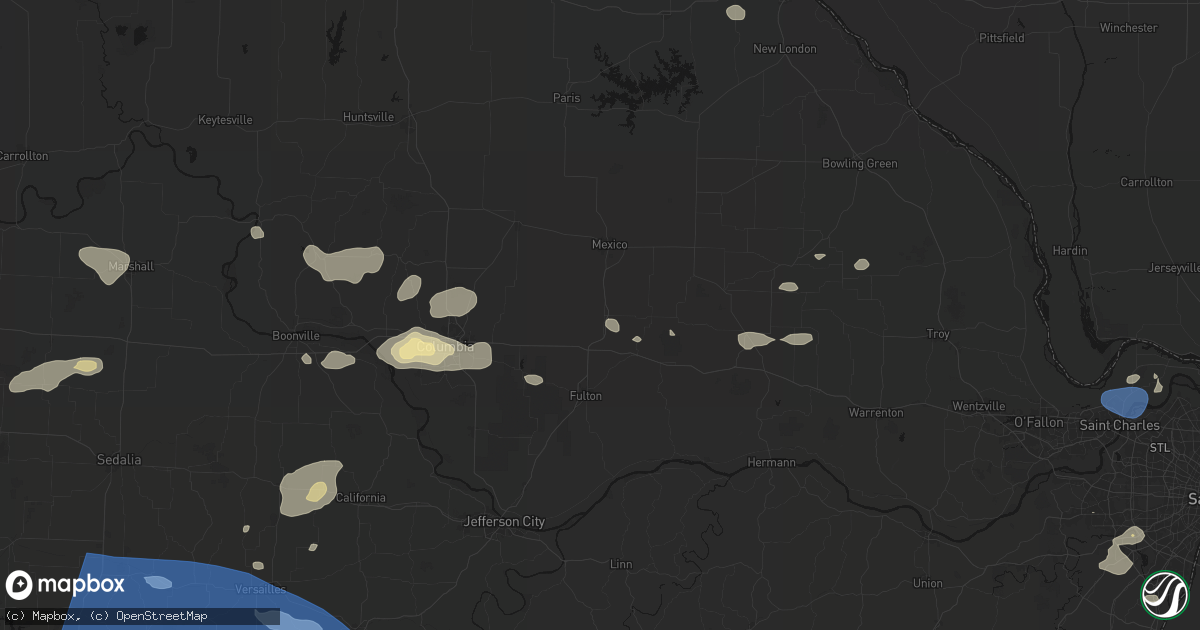Click the New London label
This screenshot has height=630, width=1200.
[785, 49]
